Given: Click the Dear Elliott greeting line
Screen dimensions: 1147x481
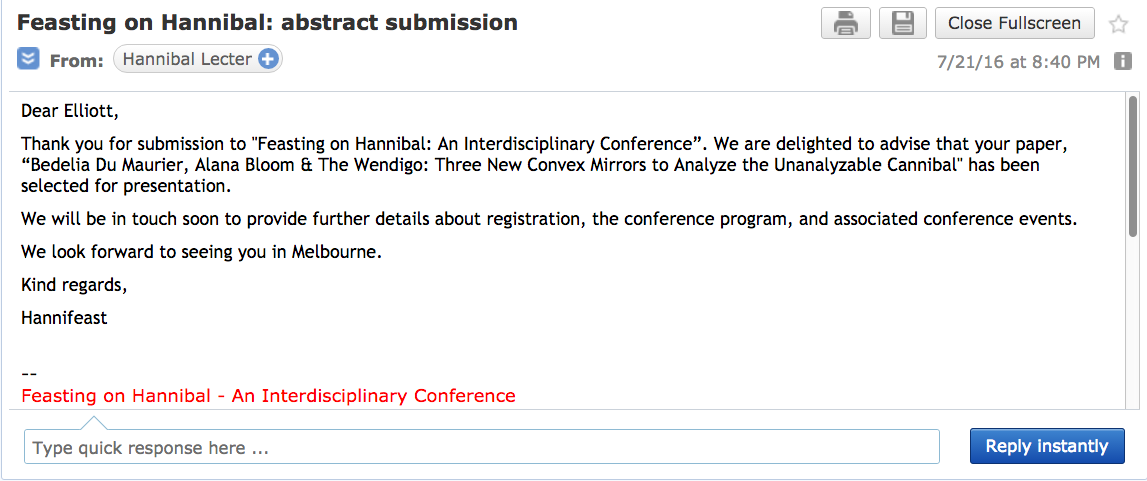Looking at the screenshot, I should coord(69,111).
